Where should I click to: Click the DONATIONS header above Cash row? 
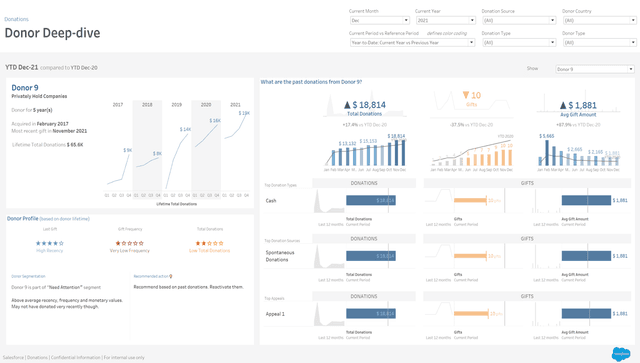[364, 183]
